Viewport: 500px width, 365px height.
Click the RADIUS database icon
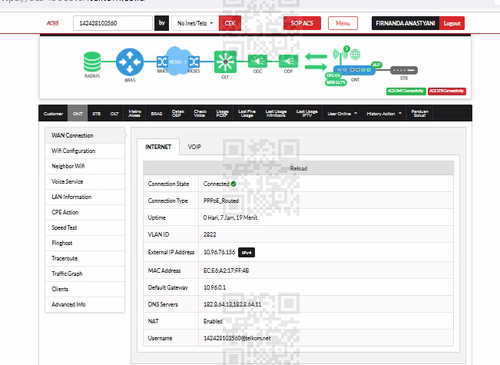coord(92,62)
